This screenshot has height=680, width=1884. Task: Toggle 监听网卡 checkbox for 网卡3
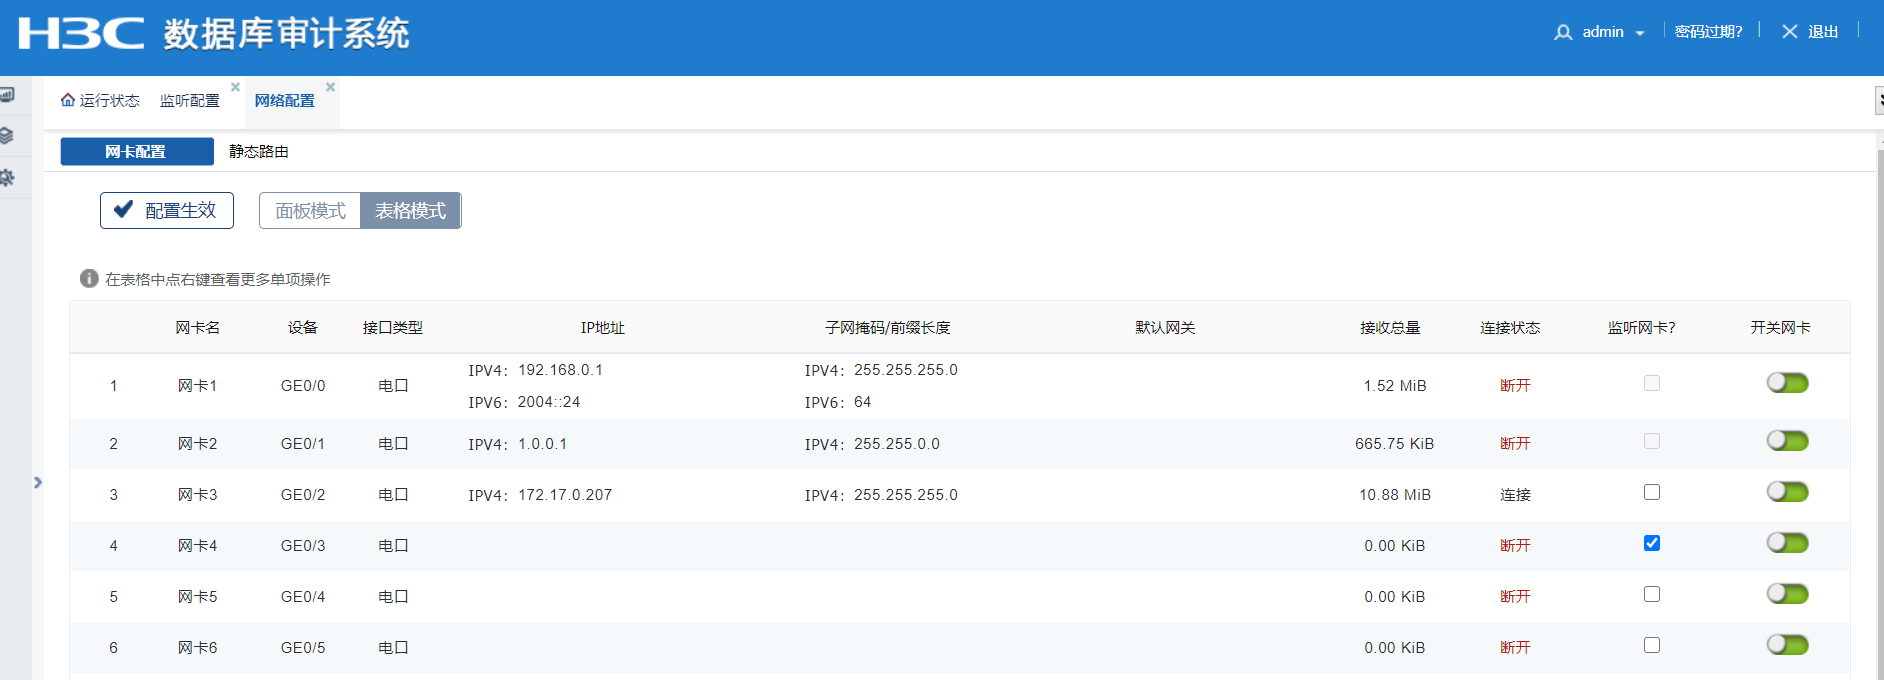tap(1652, 492)
